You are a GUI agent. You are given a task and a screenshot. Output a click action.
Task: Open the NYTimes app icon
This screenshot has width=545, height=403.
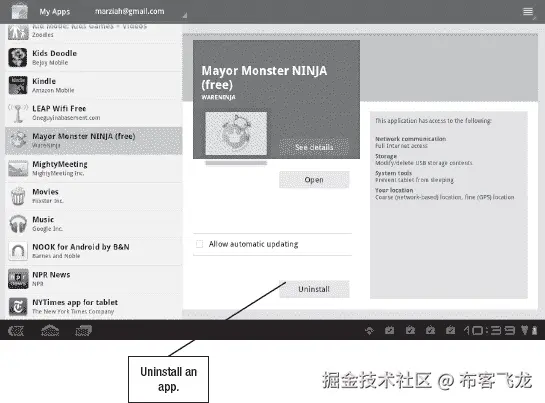tap(18, 307)
